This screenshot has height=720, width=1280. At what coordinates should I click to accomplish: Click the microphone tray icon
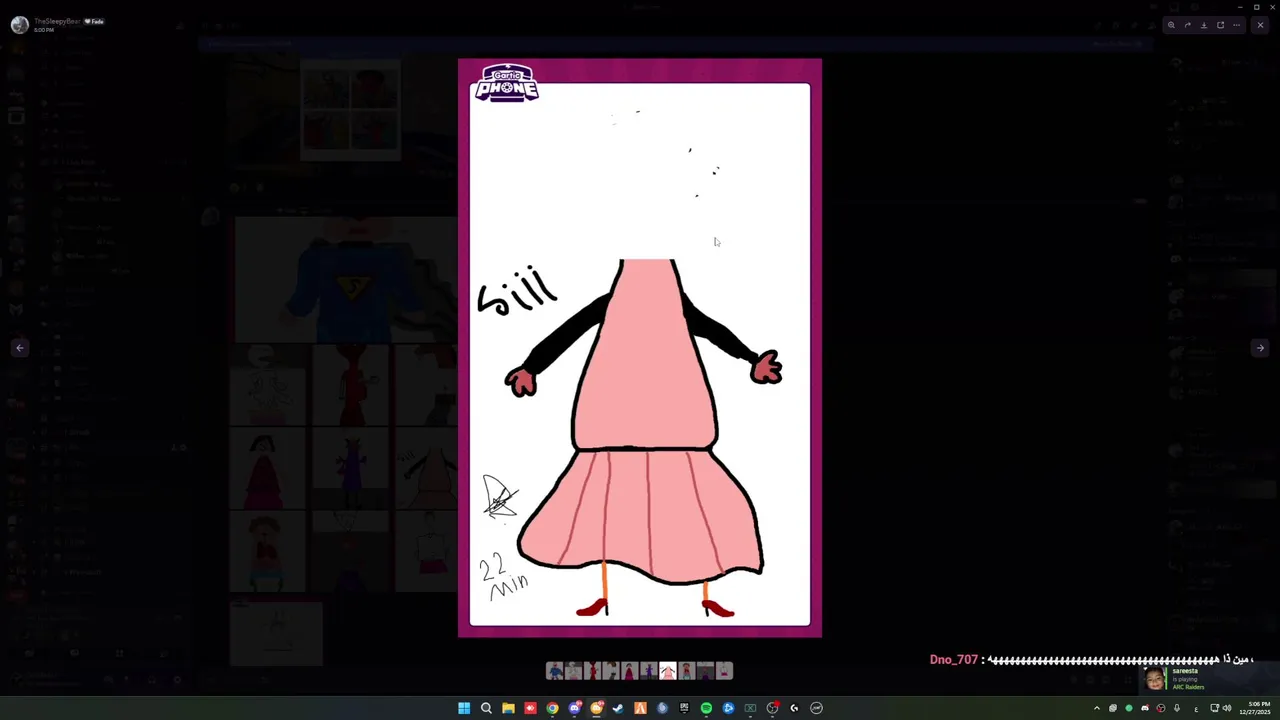click(1177, 708)
